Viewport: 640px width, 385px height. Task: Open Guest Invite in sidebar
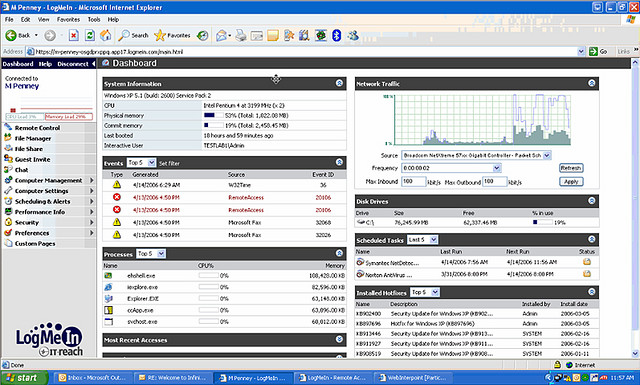[32, 160]
